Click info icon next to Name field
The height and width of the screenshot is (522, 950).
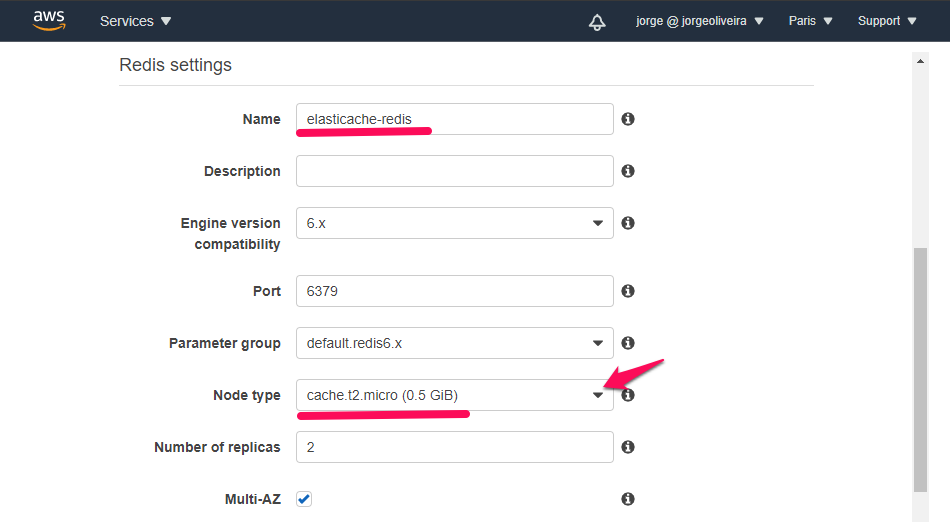point(628,119)
